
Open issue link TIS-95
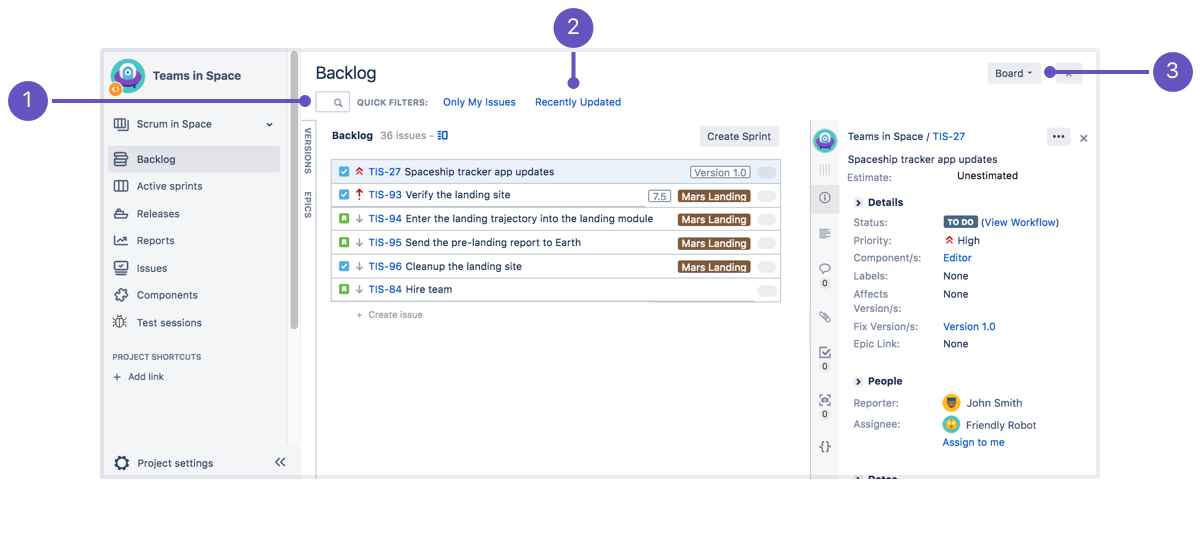coord(385,242)
